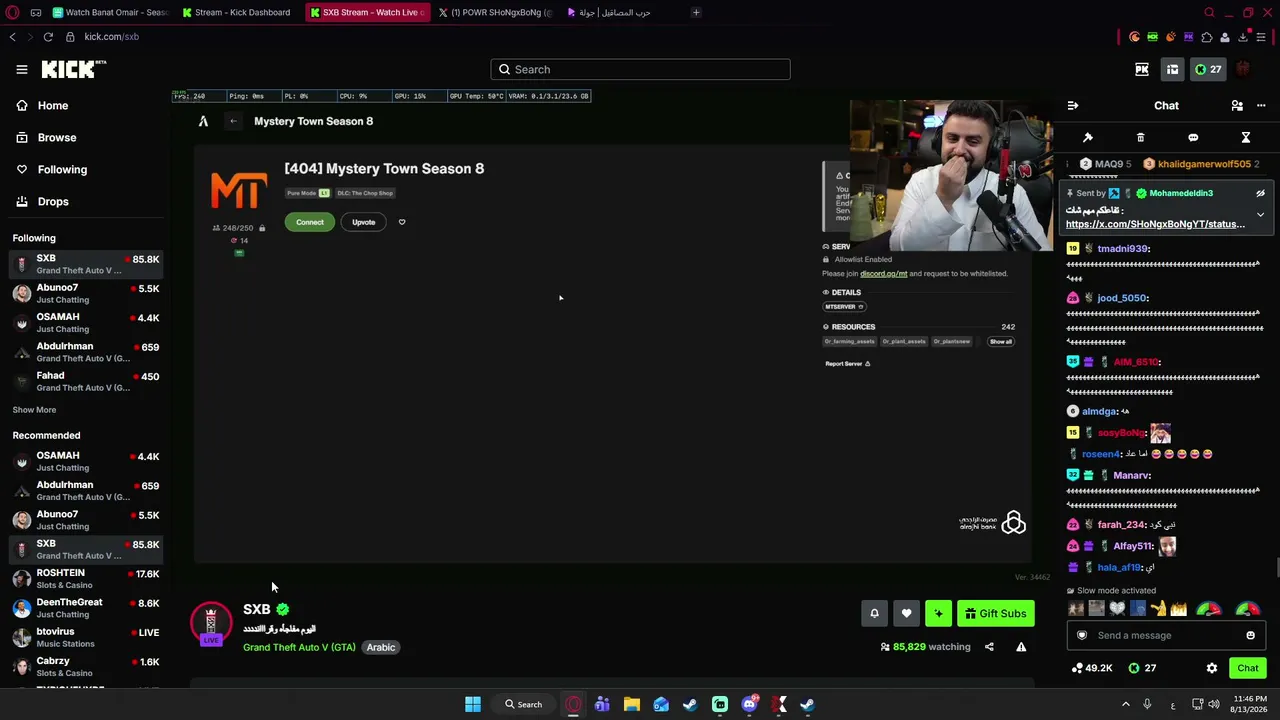The image size is (1280, 720).
Task: Open the KICKs balance showing 27 in header
Action: click(x=1208, y=69)
